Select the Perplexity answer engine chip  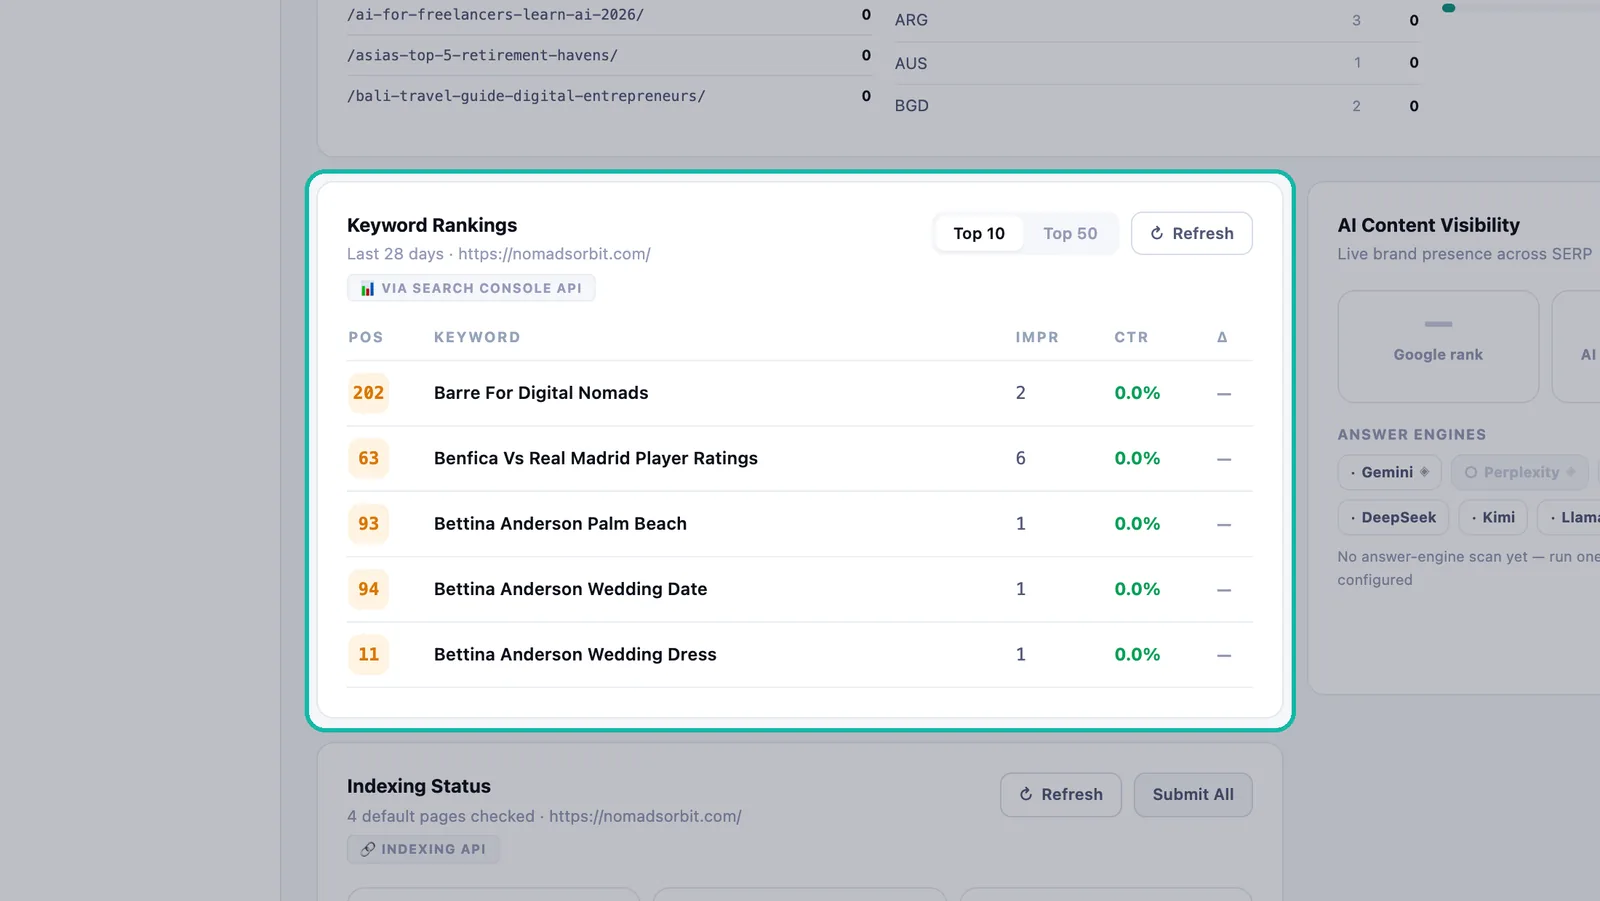coord(1519,472)
